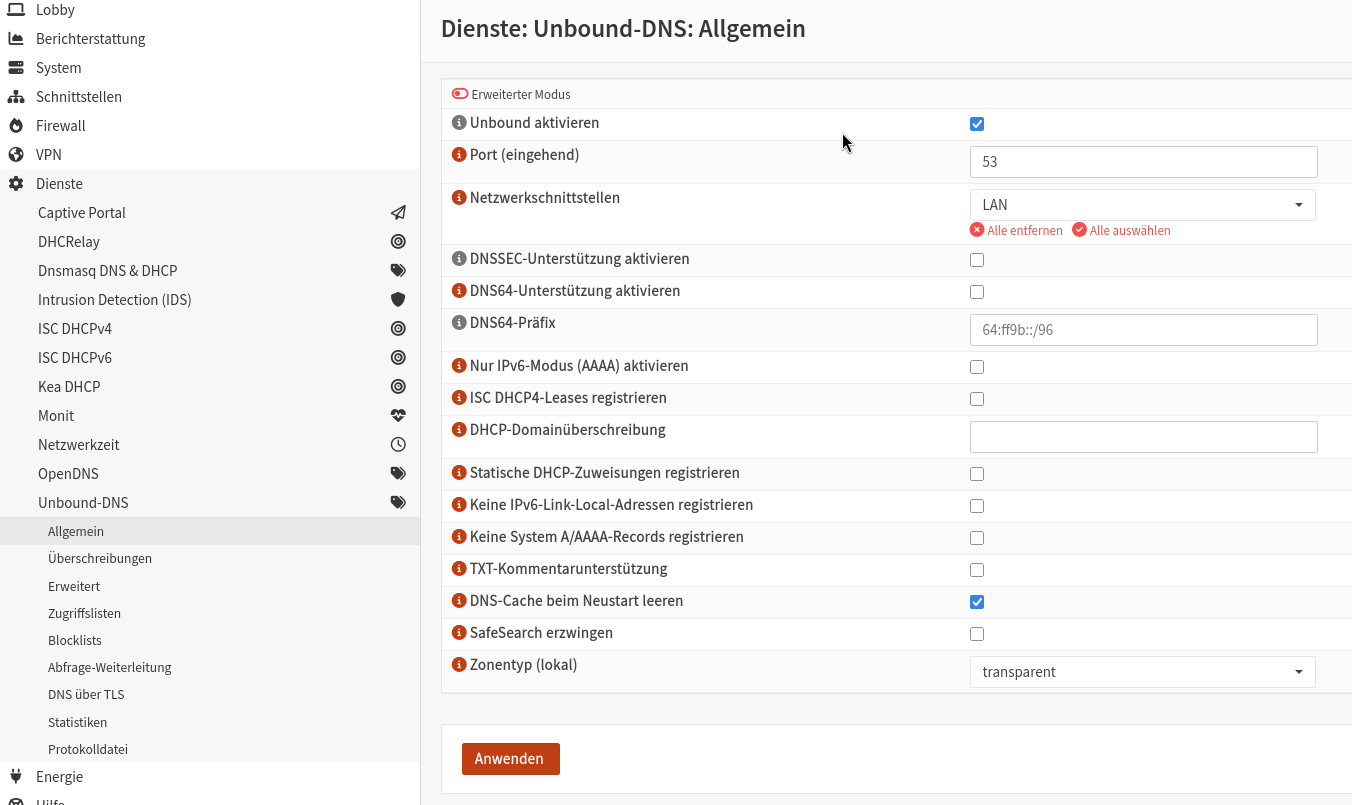The height and width of the screenshot is (805, 1352).
Task: Click the tag icon next to Unbound-DNS
Action: pyautogui.click(x=397, y=502)
